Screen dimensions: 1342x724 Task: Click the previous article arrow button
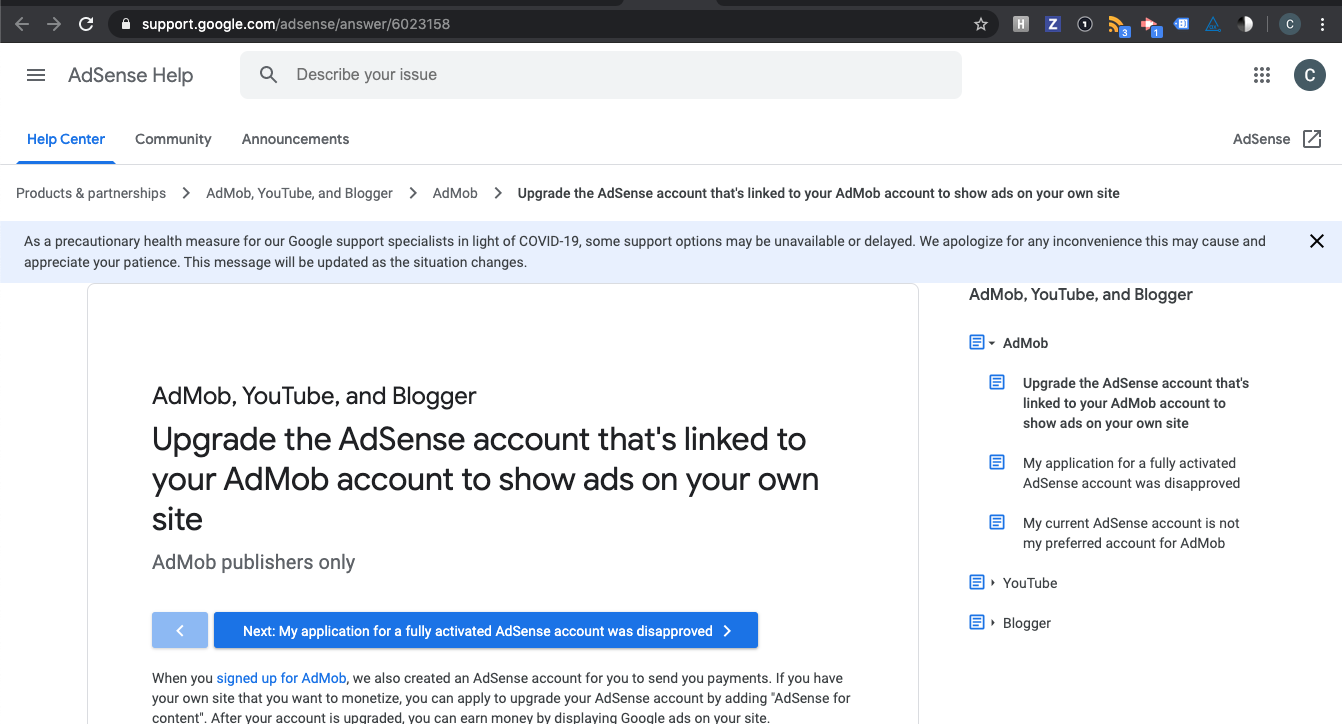(180, 630)
